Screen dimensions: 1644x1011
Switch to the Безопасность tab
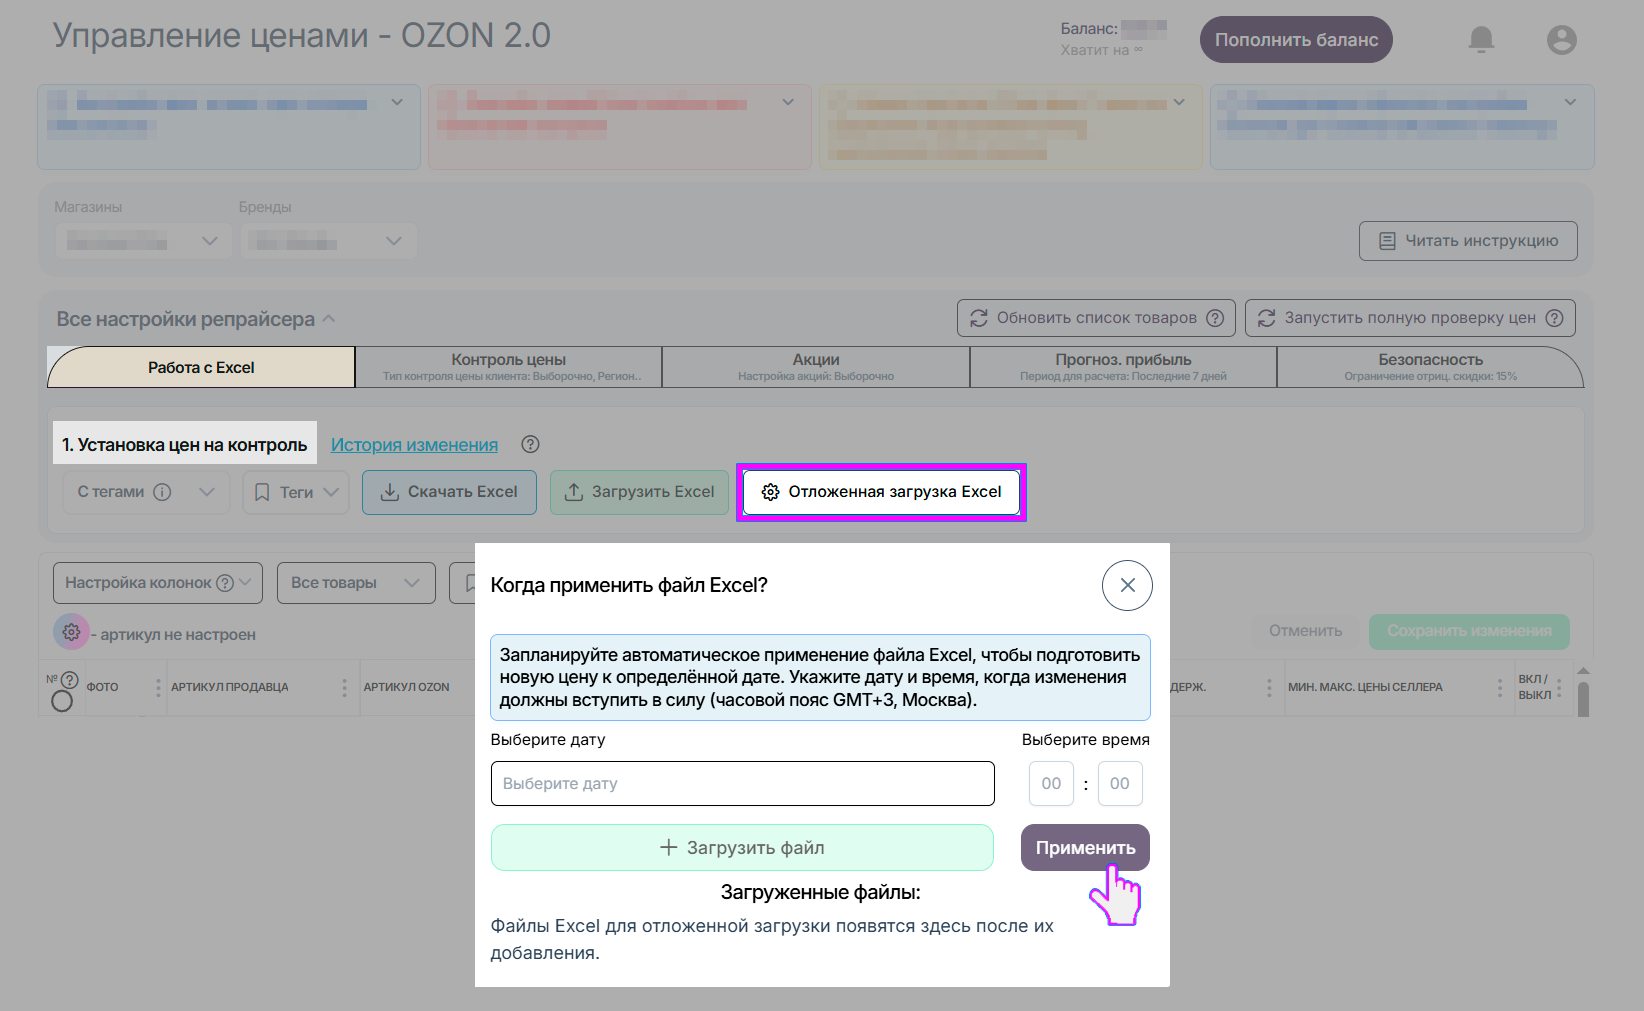pyautogui.click(x=1430, y=367)
